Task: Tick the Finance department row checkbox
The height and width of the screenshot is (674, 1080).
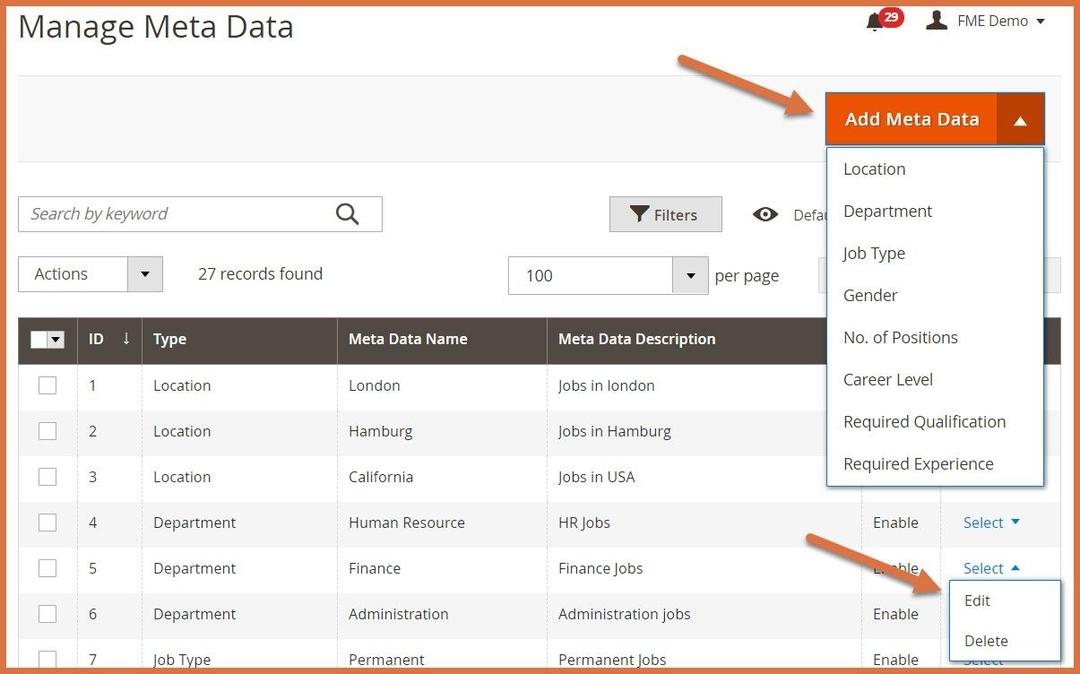Action: point(47,568)
